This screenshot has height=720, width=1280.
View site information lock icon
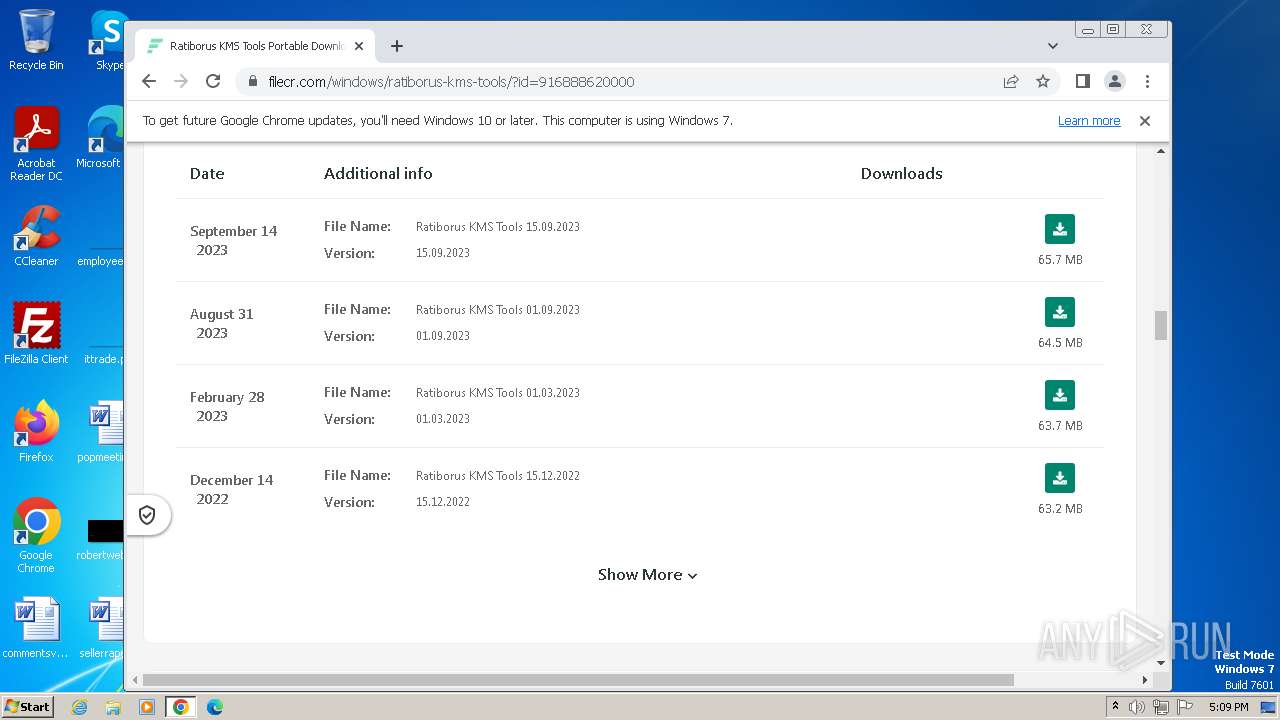pos(253,81)
